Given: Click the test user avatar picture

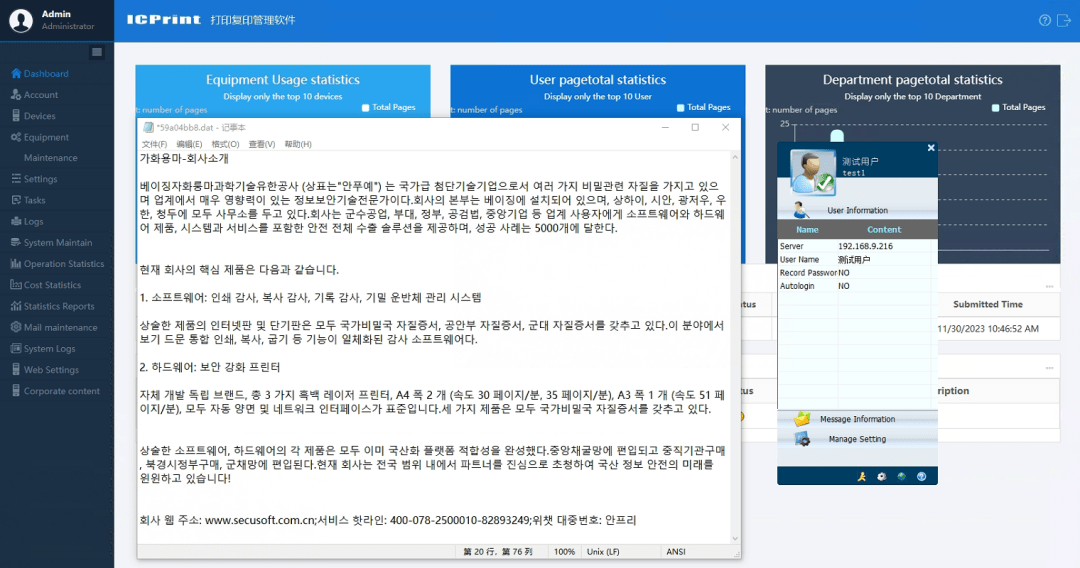Looking at the screenshot, I should tap(812, 171).
